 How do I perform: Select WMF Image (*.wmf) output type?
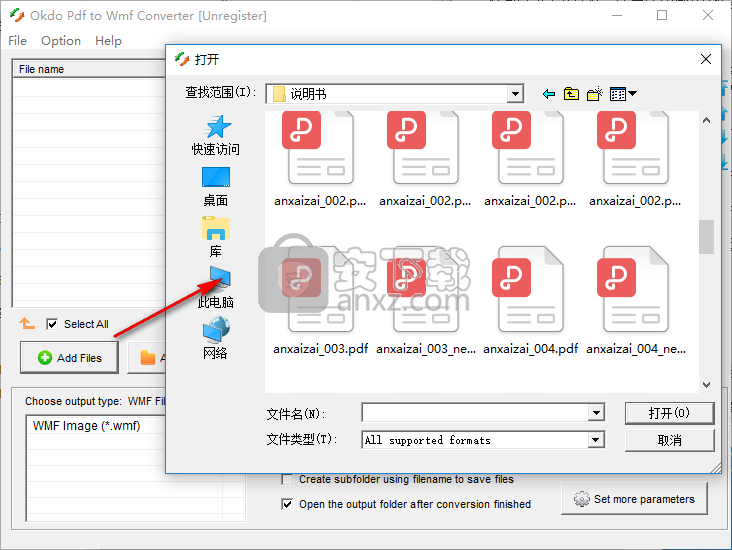click(x=86, y=426)
